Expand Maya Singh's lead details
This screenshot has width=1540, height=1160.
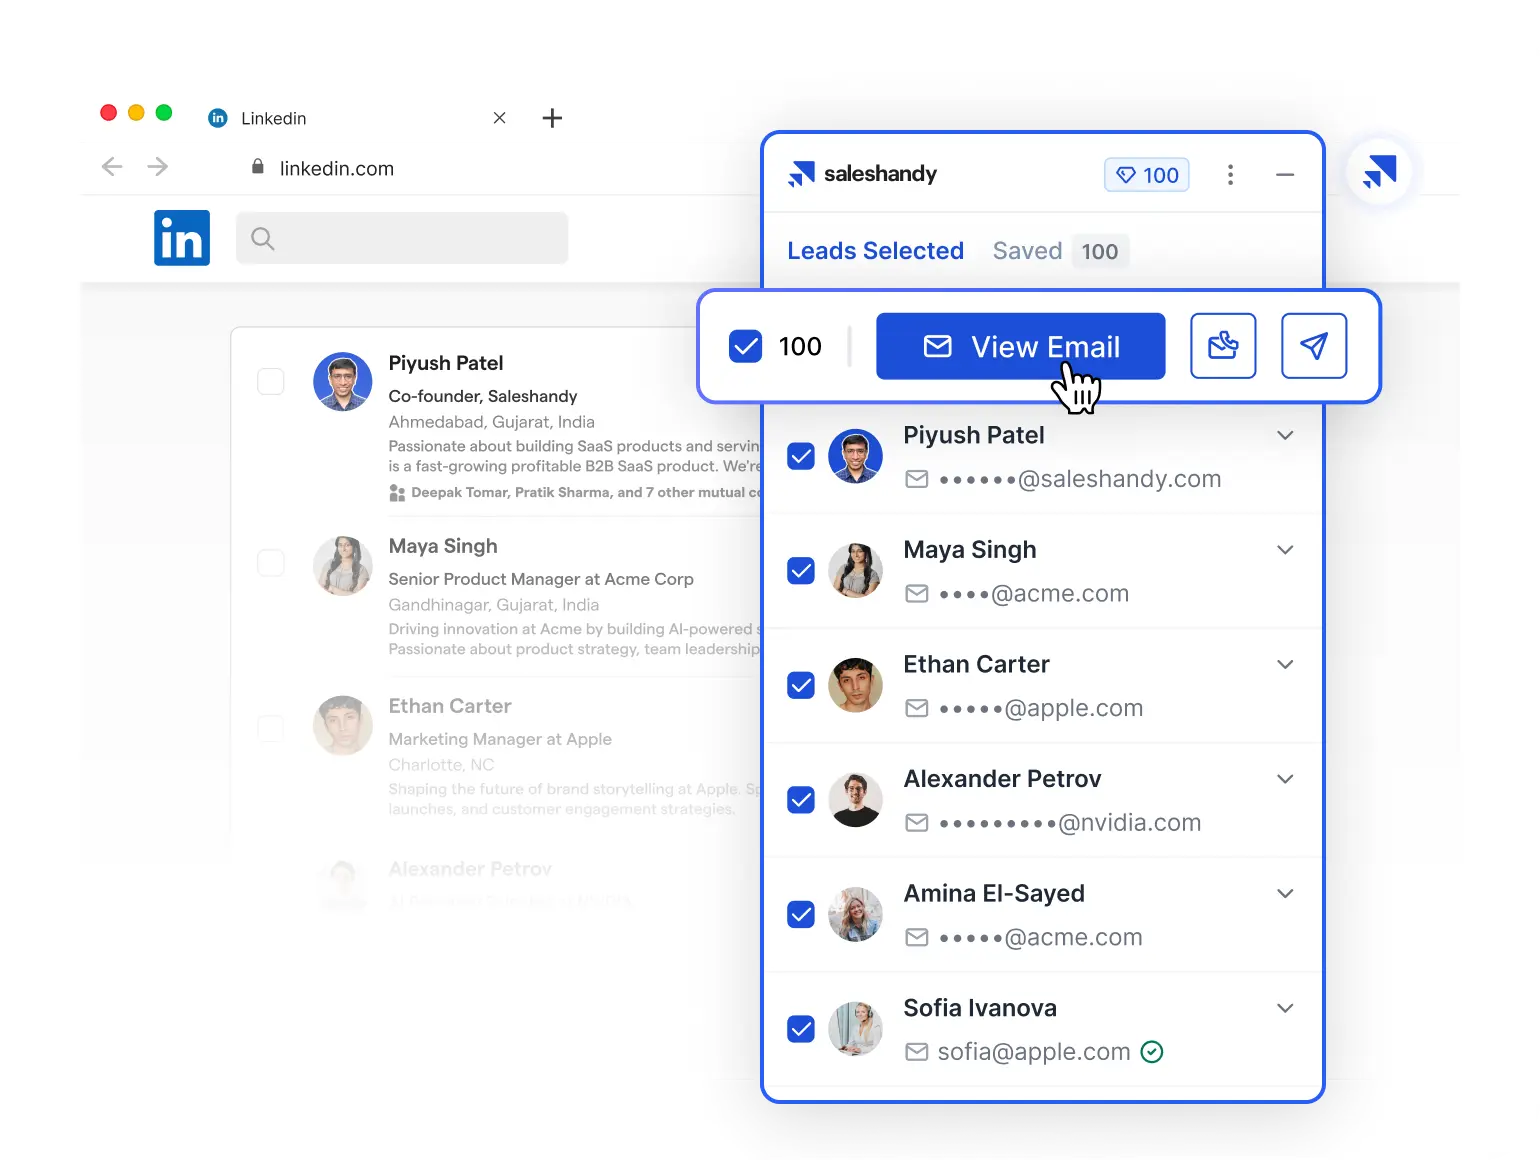(1285, 549)
